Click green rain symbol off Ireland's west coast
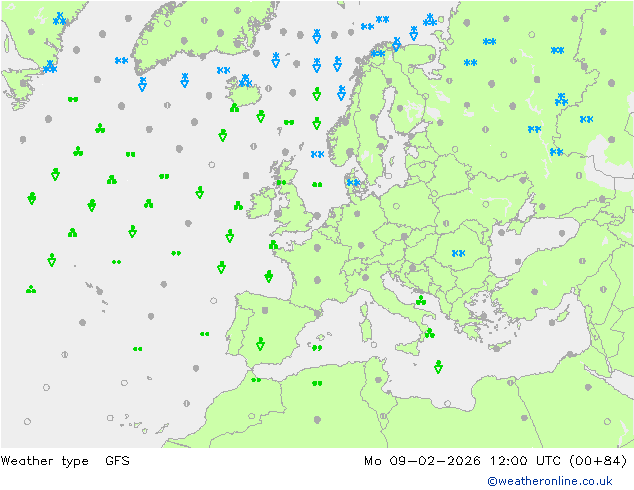 pyautogui.click(x=238, y=206)
